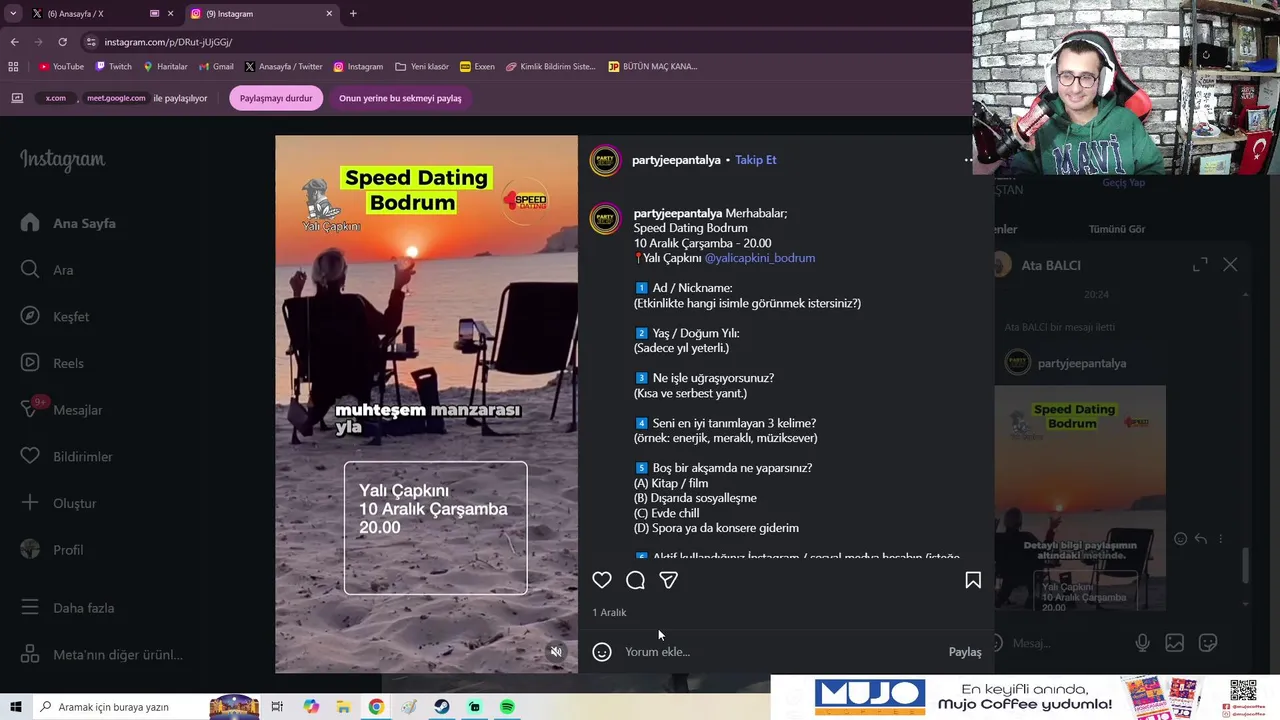1280x720 pixels.
Task: Open Chrome apps grid in bookmarks bar
Action: pos(13,67)
